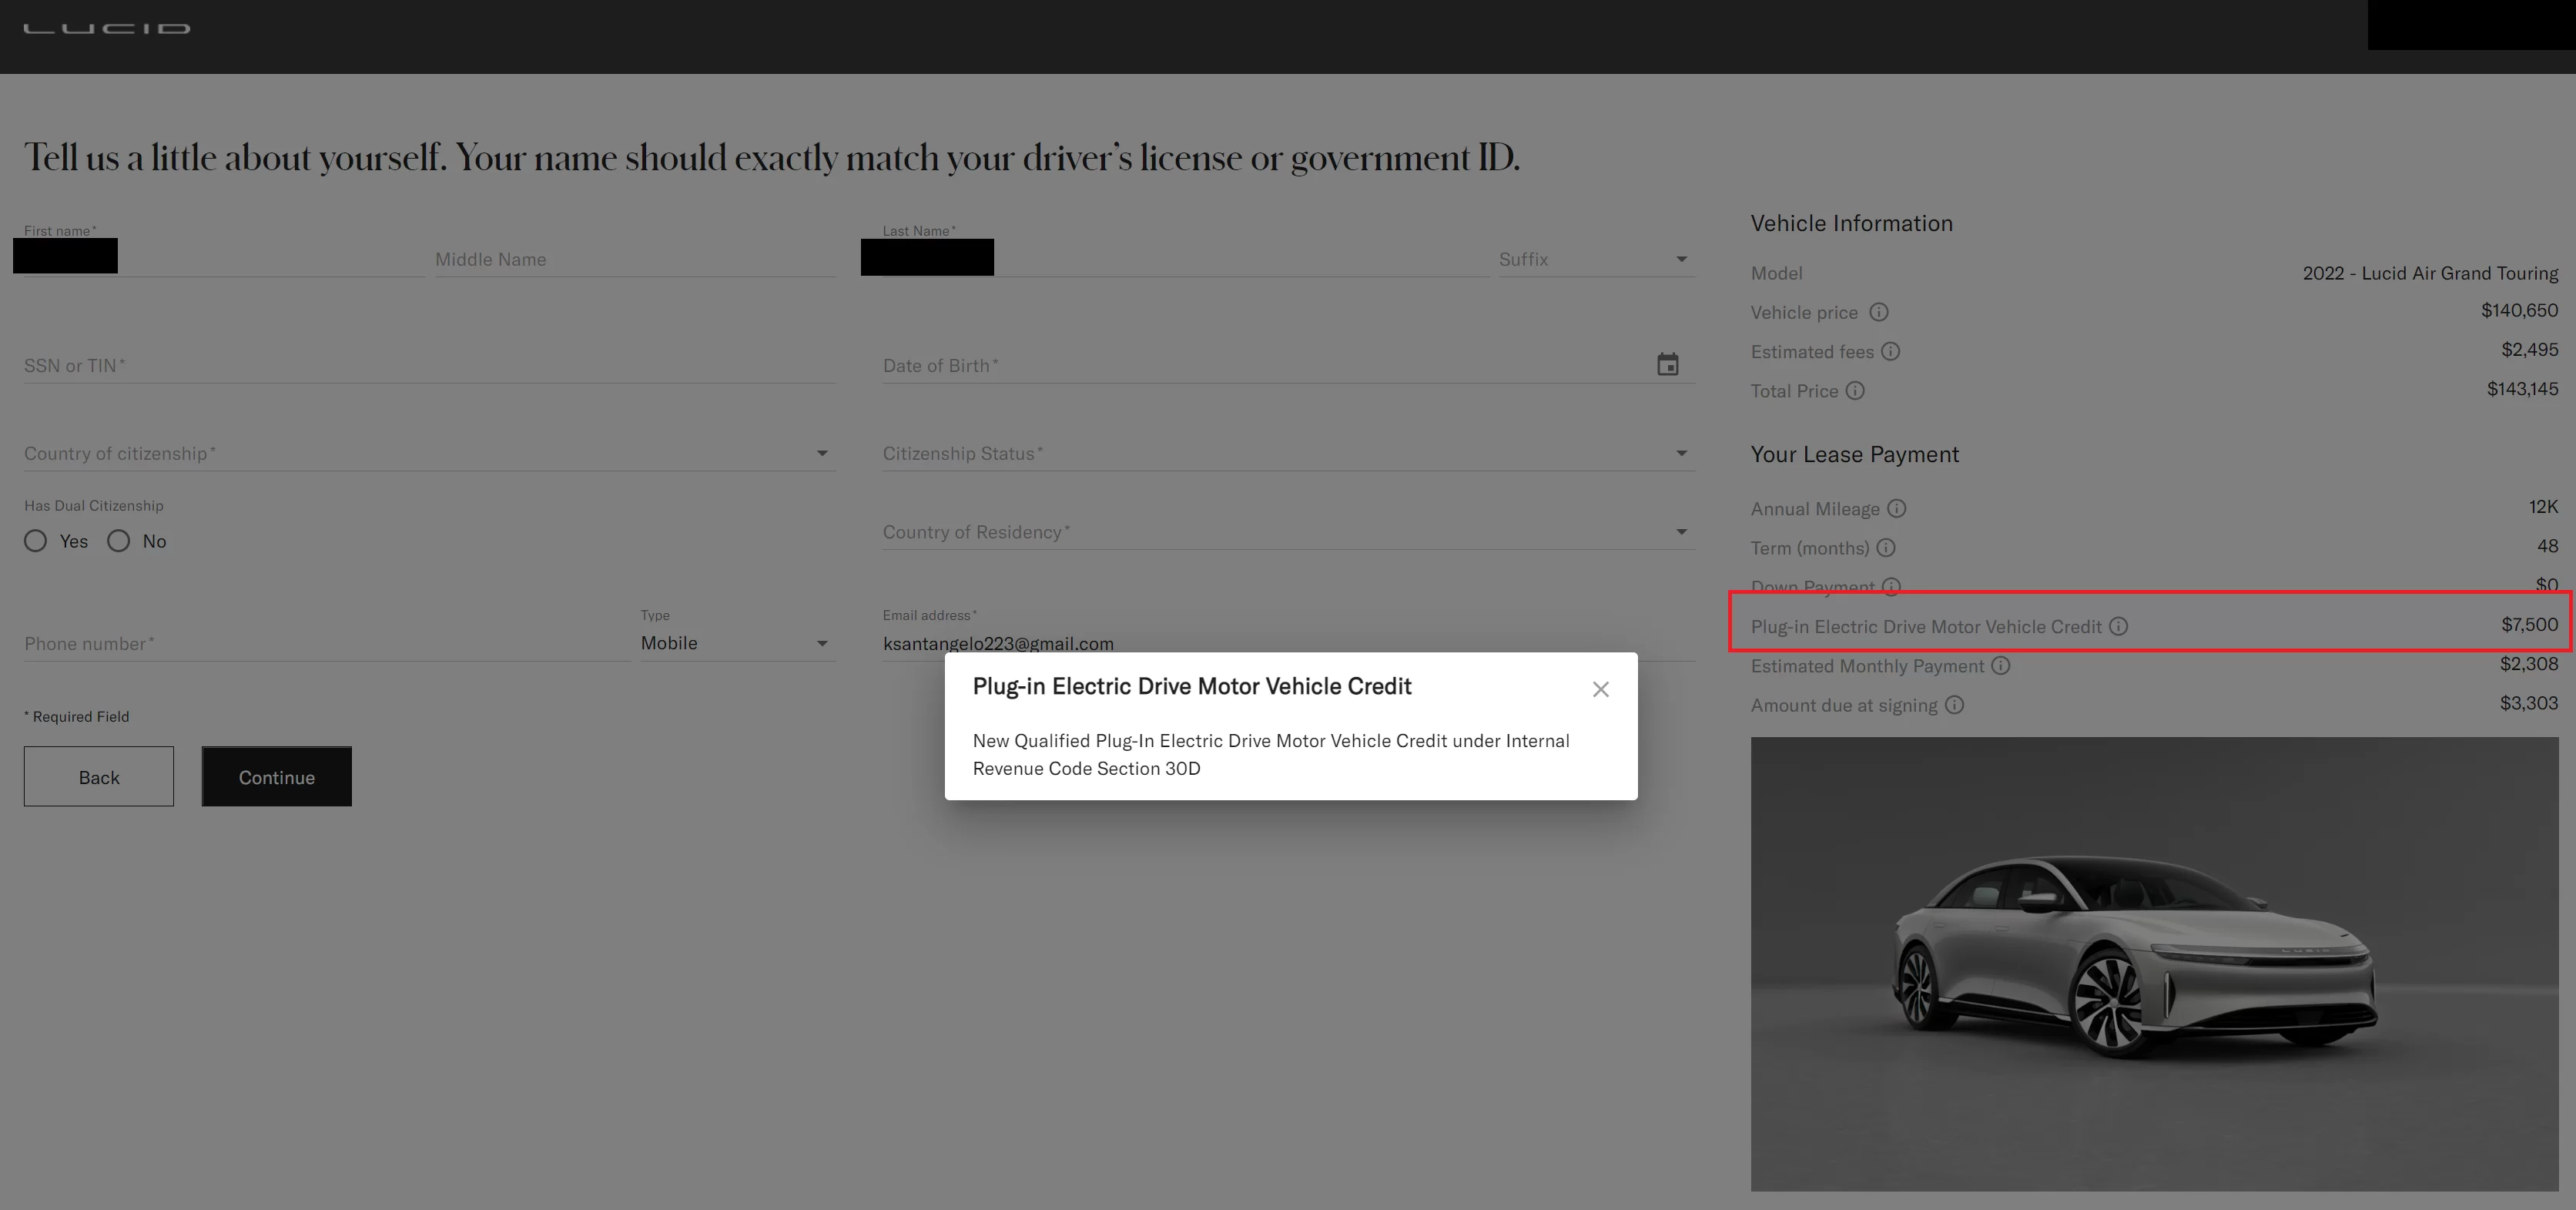This screenshot has width=2576, height=1210.
Task: Select No for Has Dual Citizenship
Action: 119,539
